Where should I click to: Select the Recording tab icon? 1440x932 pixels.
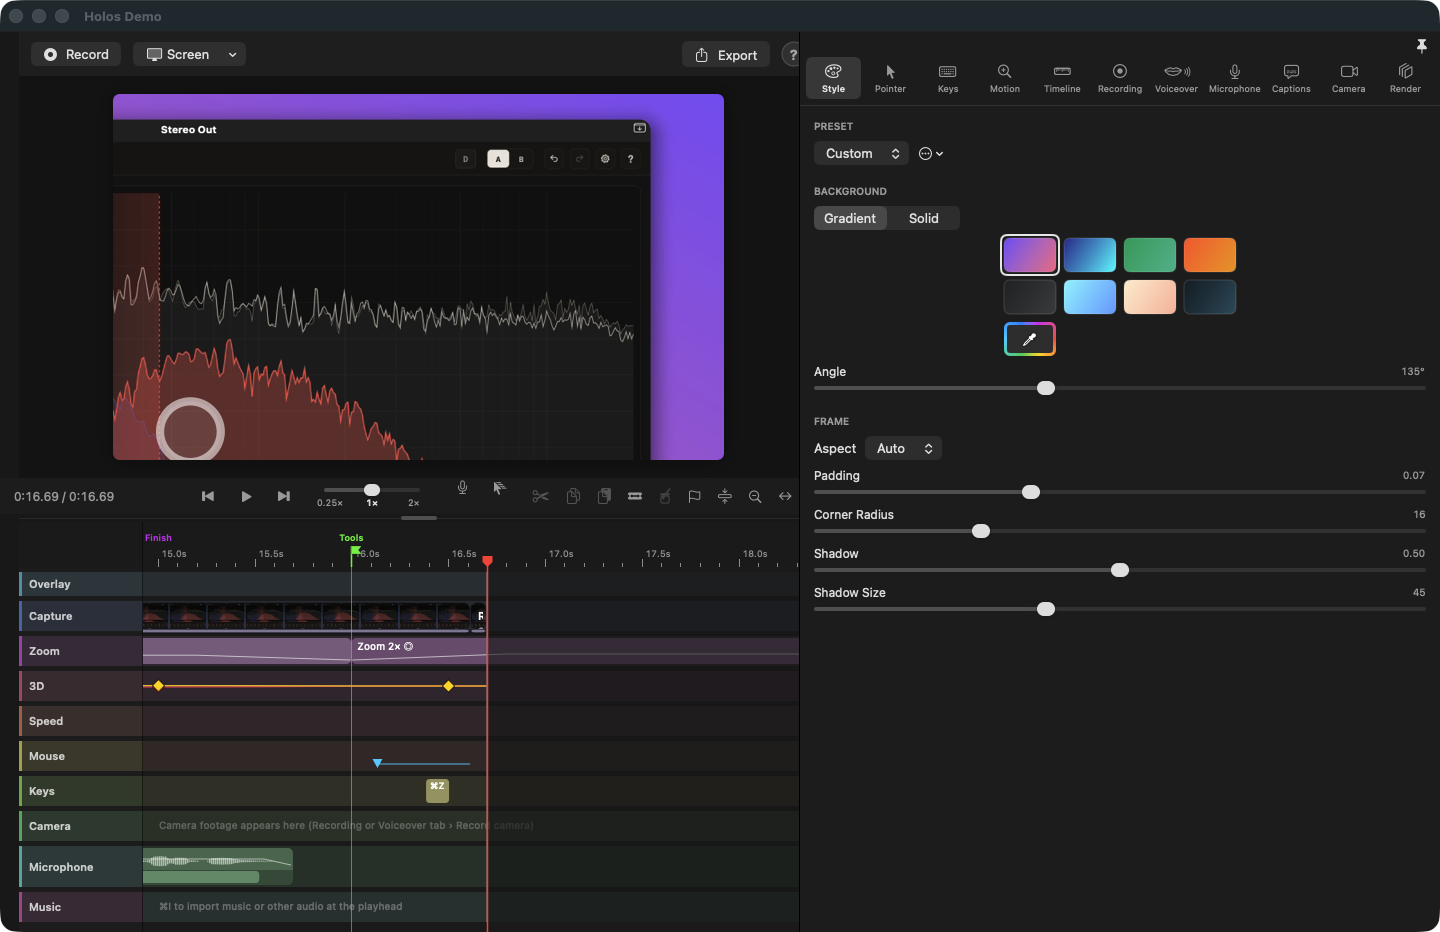click(x=1120, y=72)
